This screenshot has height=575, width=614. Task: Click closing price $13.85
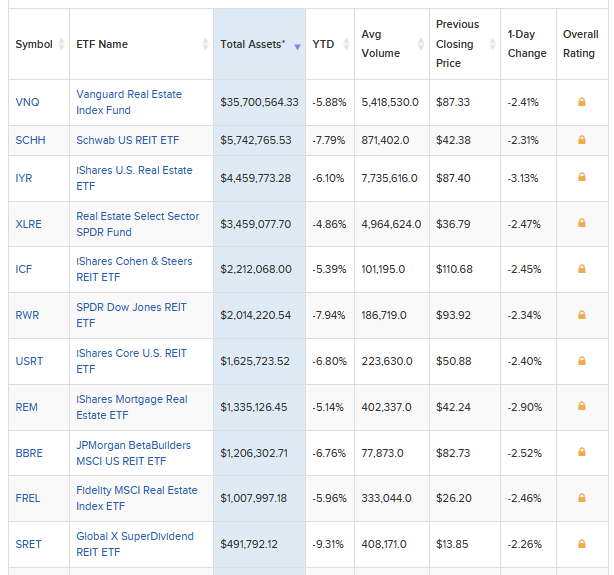pos(452,544)
